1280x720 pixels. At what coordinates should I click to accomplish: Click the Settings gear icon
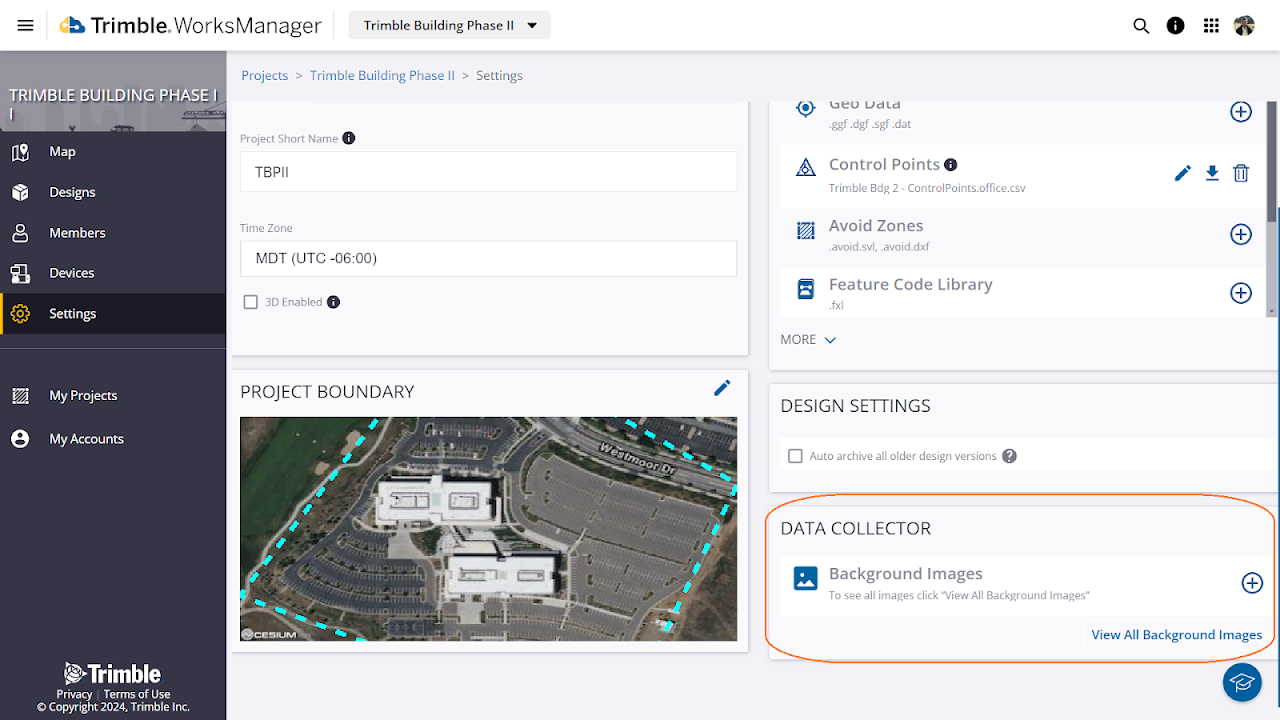click(20, 313)
